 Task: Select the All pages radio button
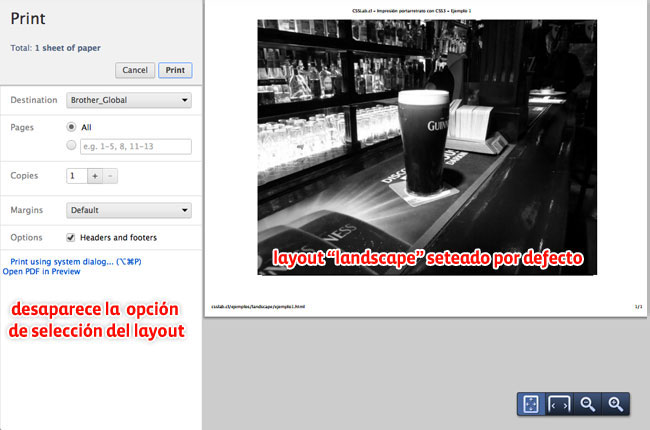coord(71,127)
